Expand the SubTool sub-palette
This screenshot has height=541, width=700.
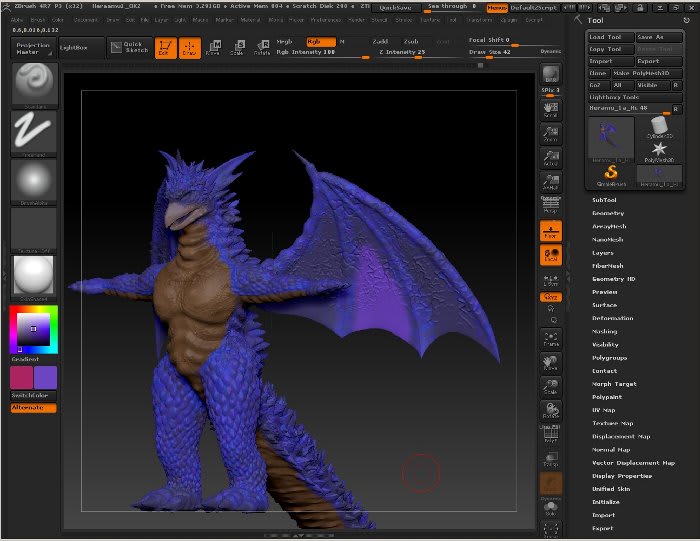[x=604, y=200]
